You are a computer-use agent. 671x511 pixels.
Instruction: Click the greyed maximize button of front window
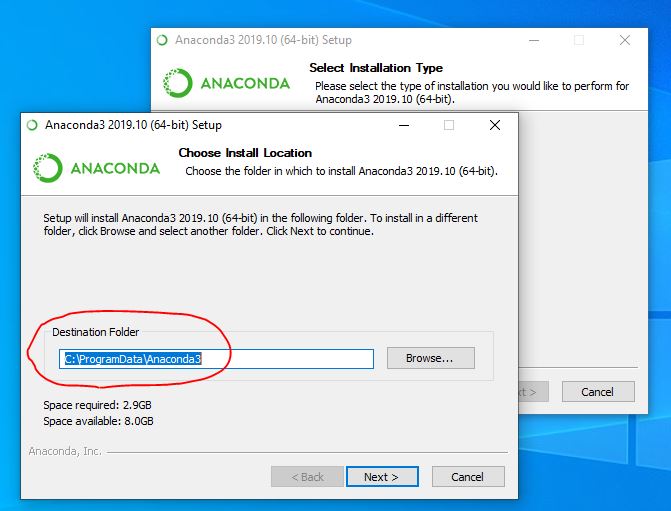point(449,125)
